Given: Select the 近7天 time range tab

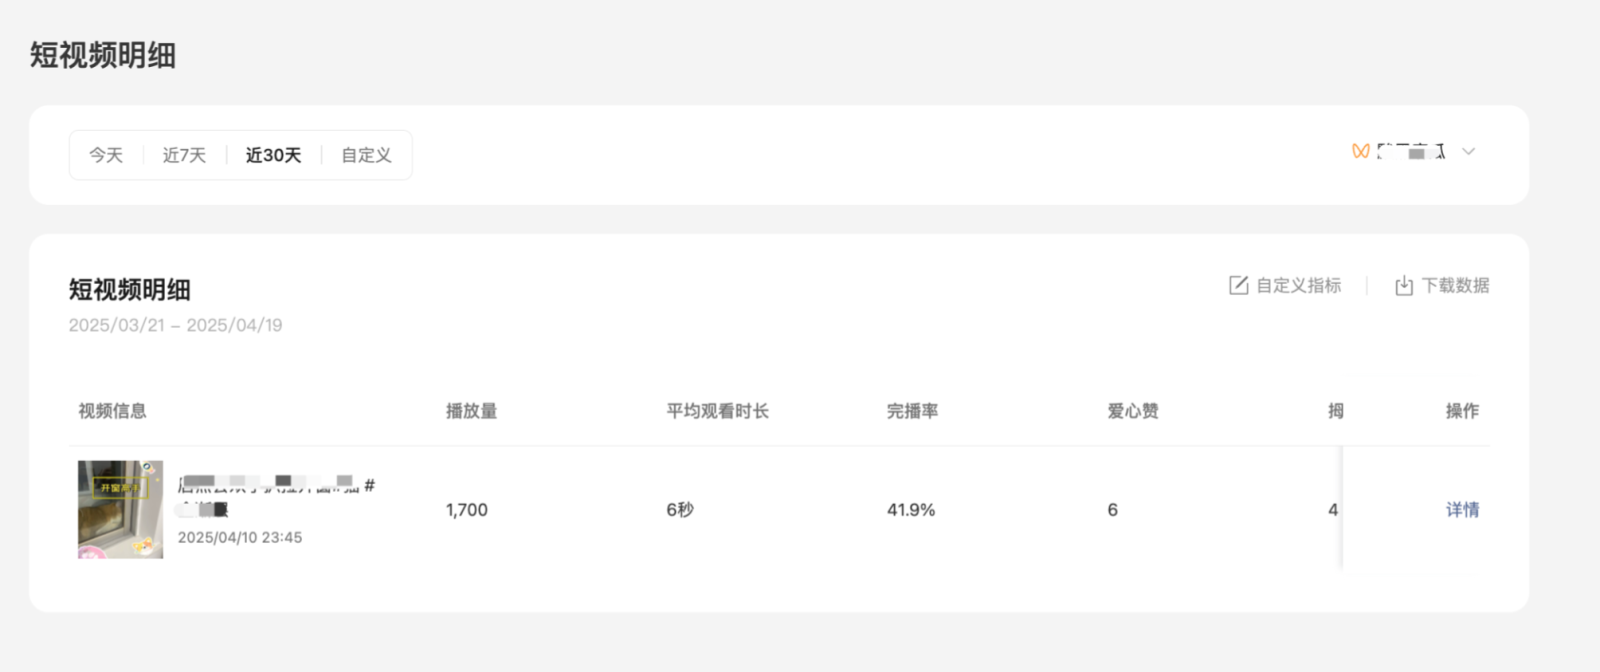Looking at the screenshot, I should click(x=184, y=155).
